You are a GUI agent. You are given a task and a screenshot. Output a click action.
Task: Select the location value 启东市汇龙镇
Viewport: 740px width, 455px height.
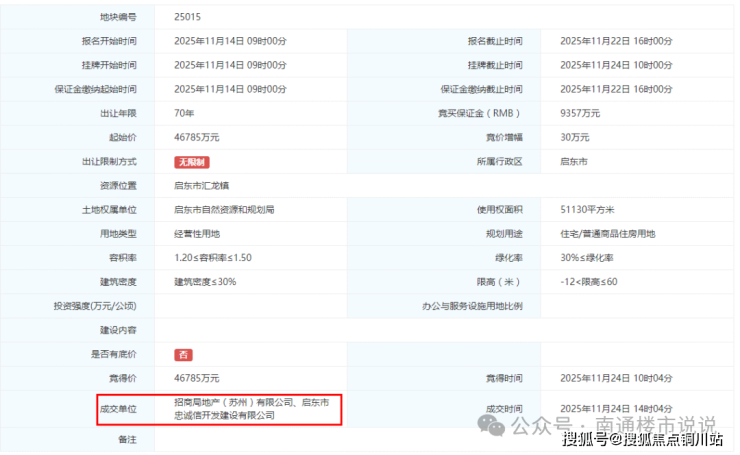(202, 185)
